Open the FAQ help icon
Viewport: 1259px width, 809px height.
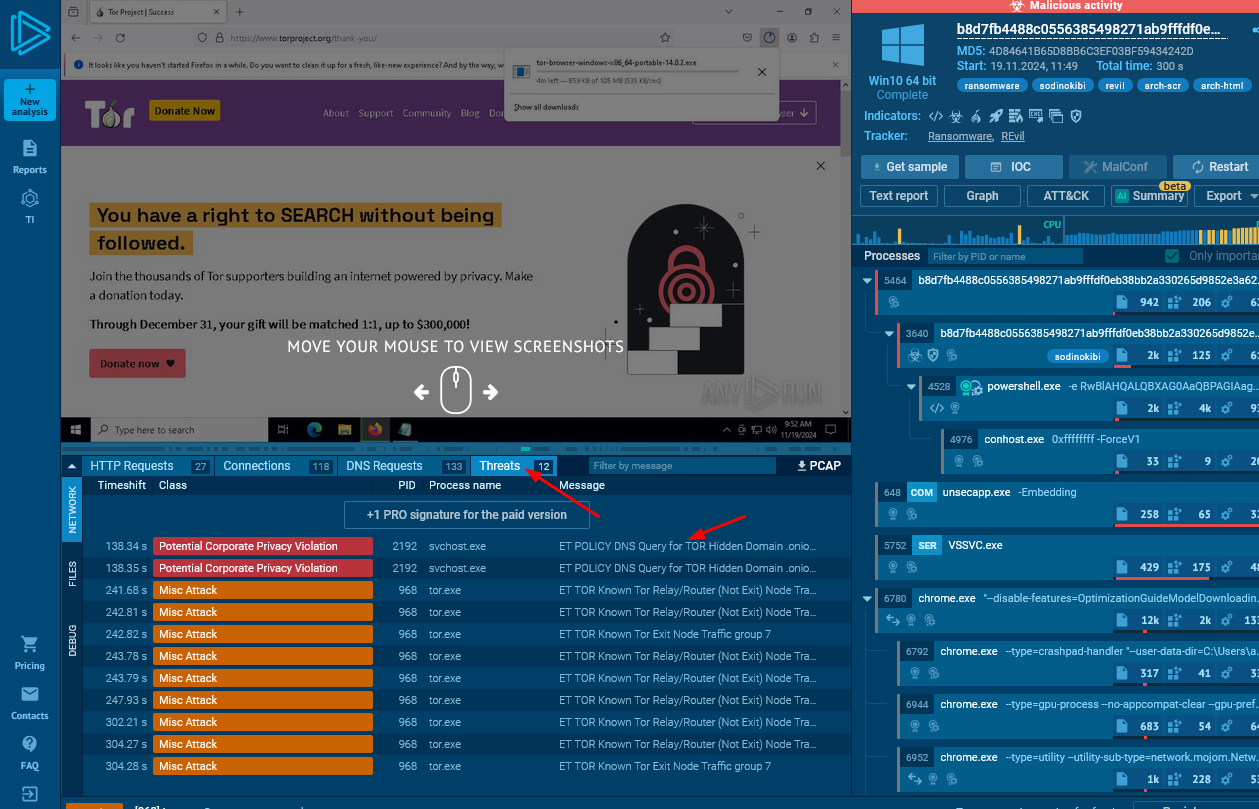pos(30,751)
